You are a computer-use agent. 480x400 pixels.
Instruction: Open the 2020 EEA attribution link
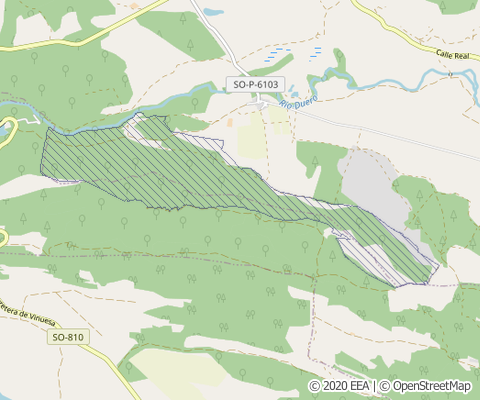pyautogui.click(x=339, y=386)
